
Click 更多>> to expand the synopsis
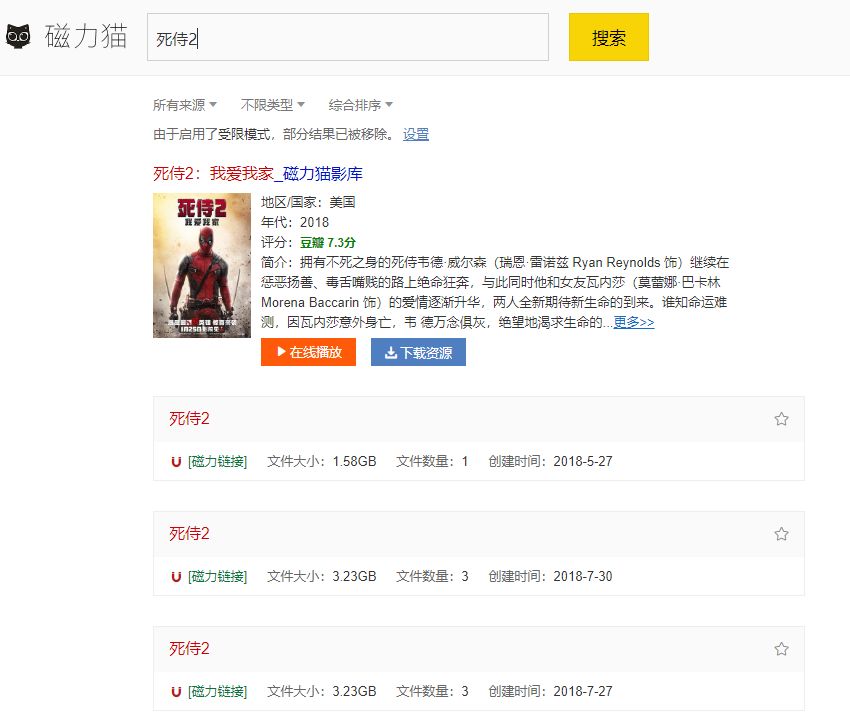(x=633, y=322)
